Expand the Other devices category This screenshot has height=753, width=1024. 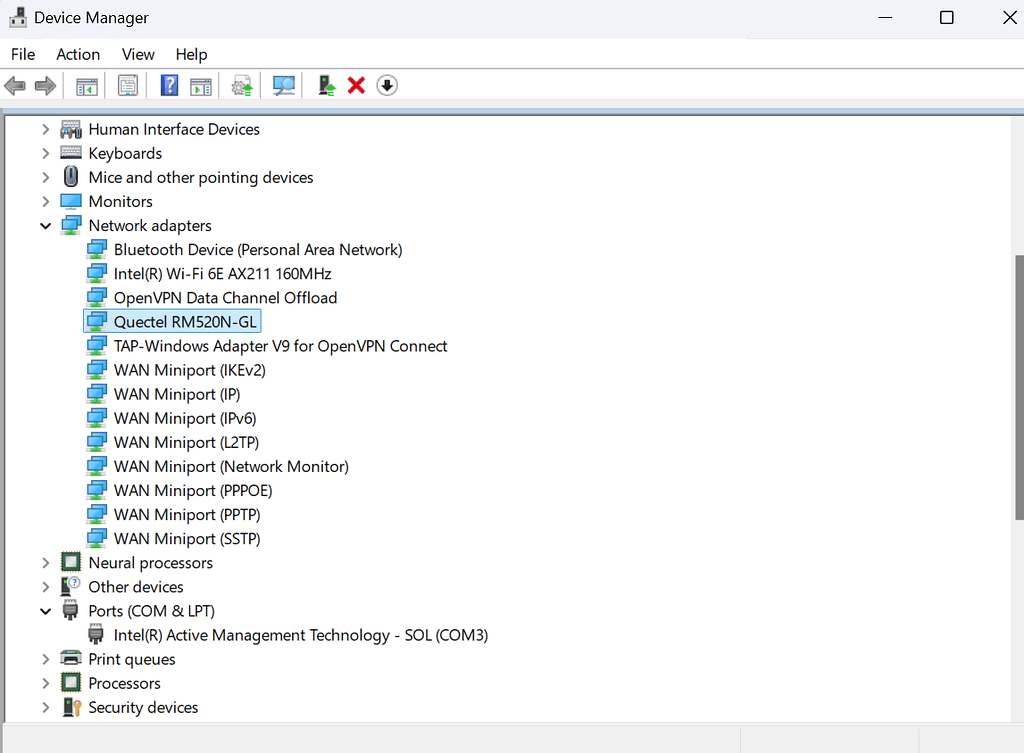(x=45, y=586)
